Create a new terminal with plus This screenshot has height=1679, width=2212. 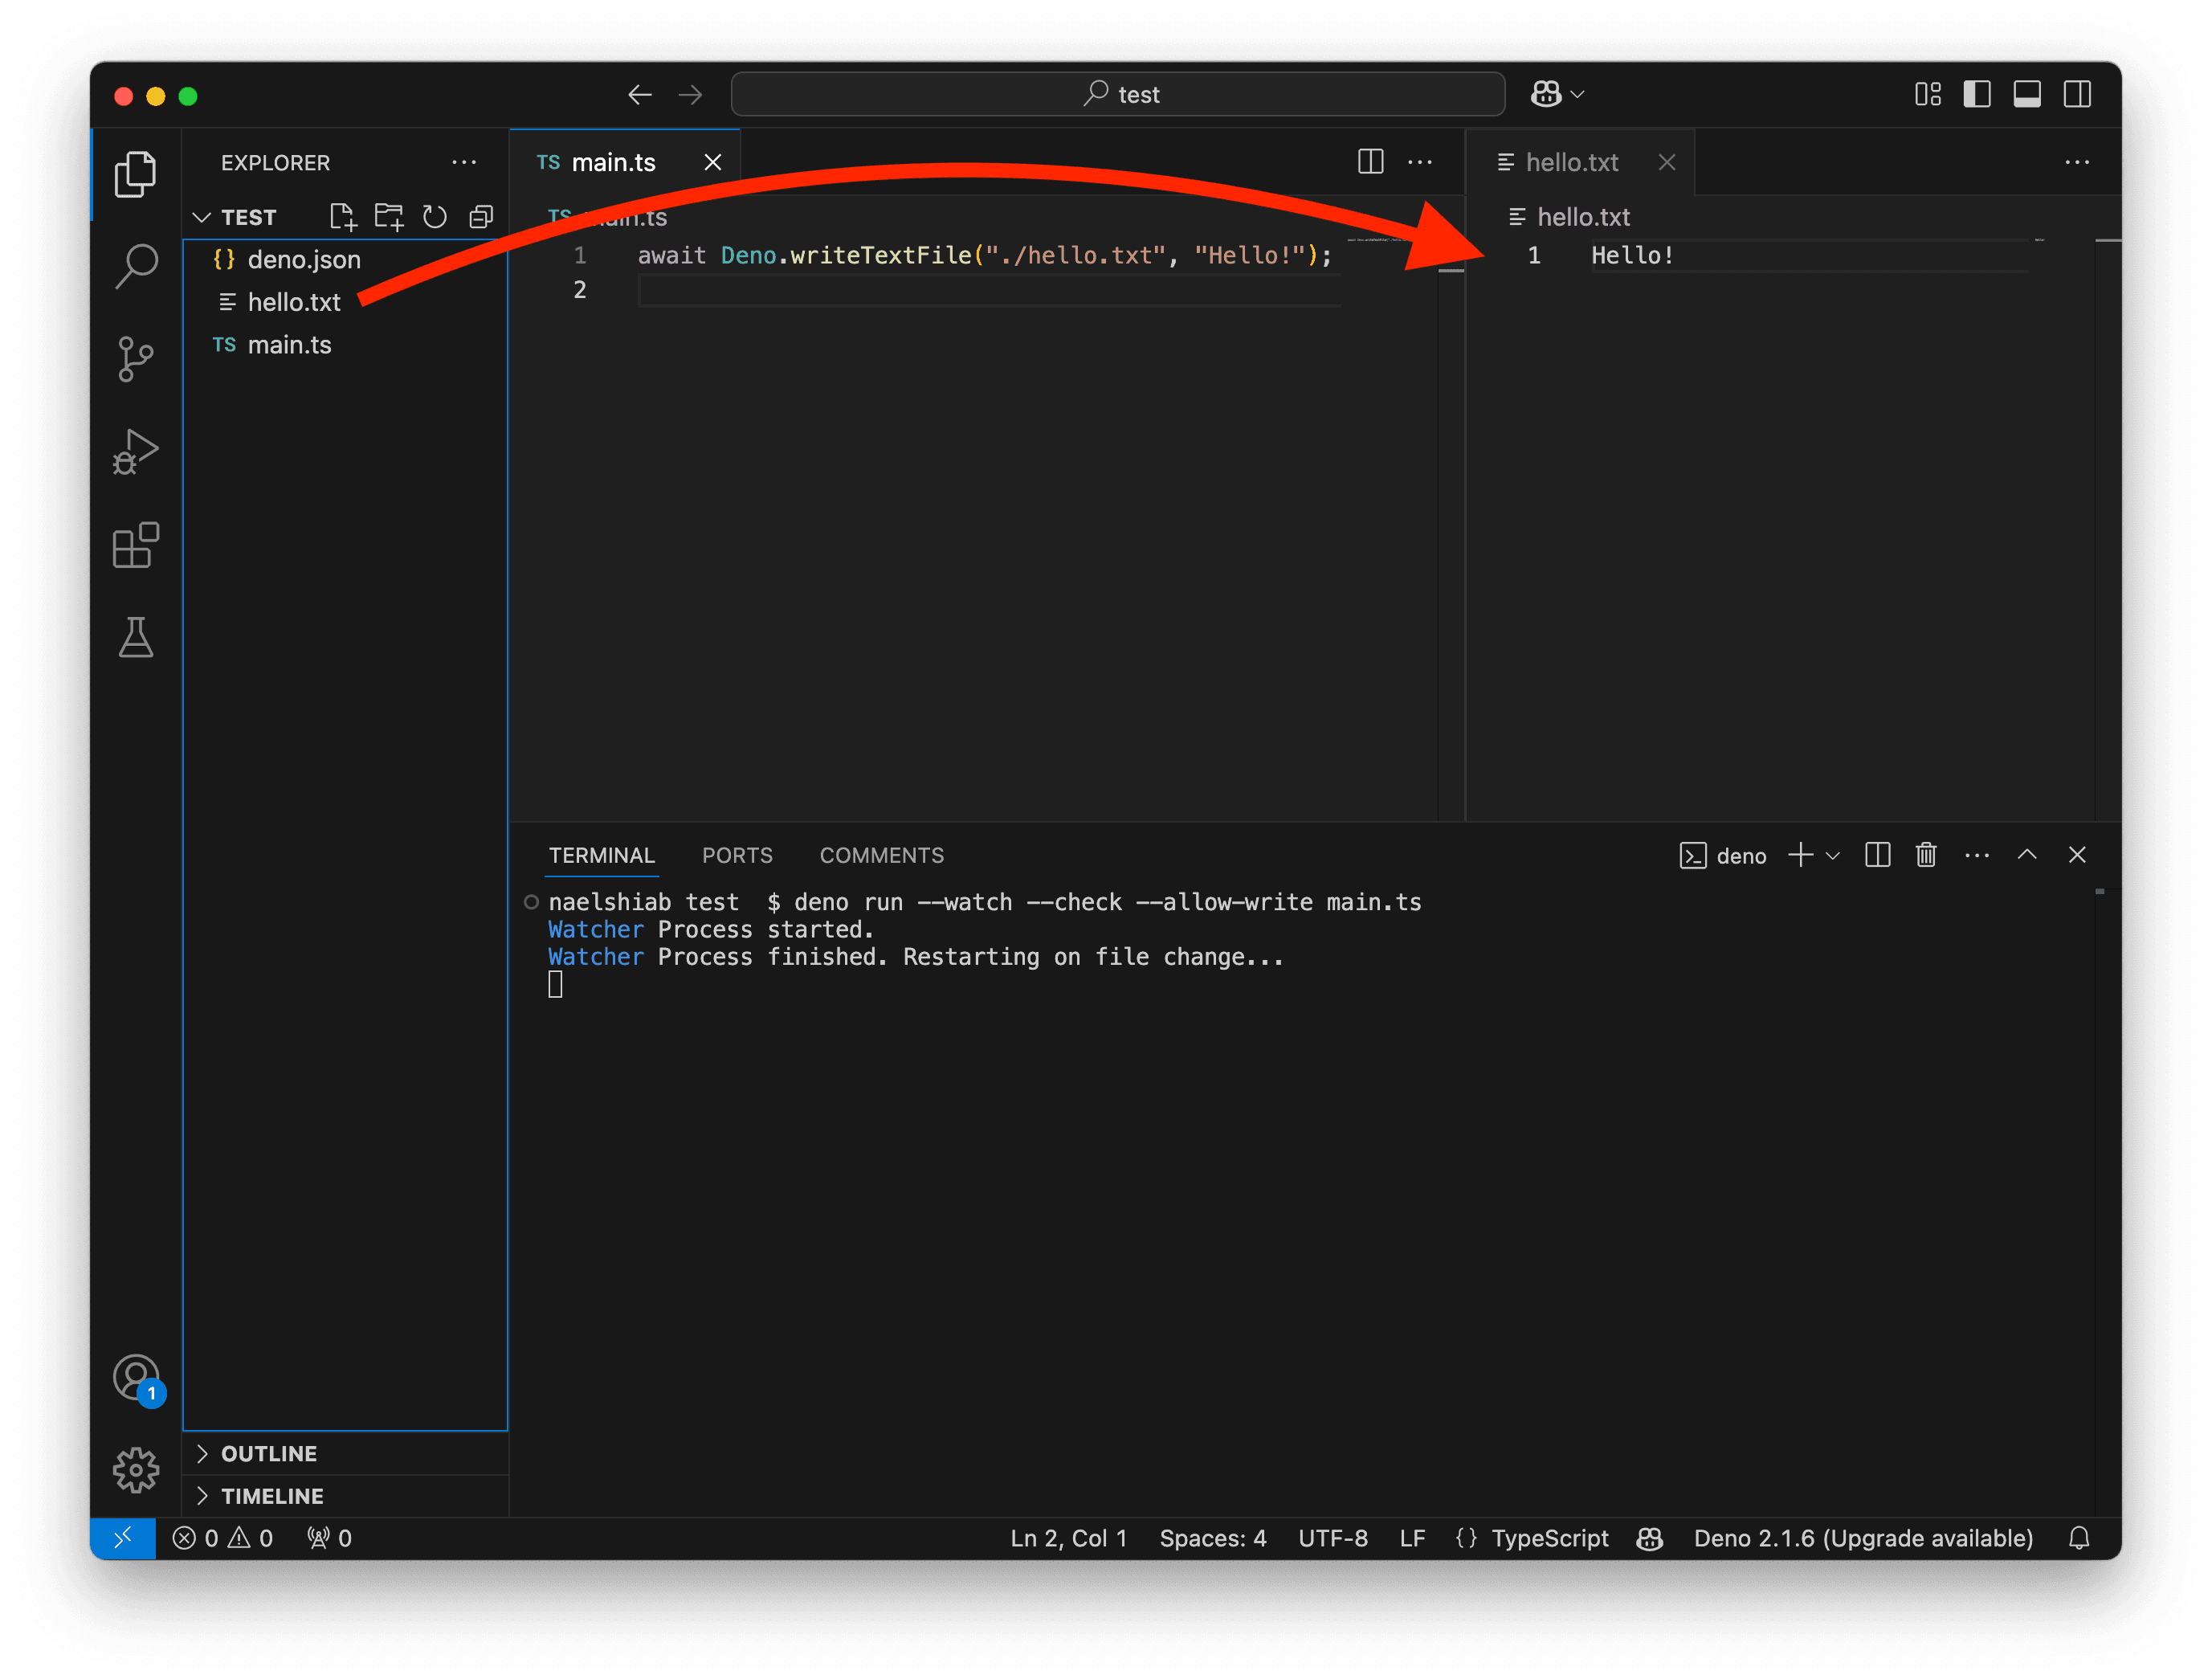(1800, 855)
